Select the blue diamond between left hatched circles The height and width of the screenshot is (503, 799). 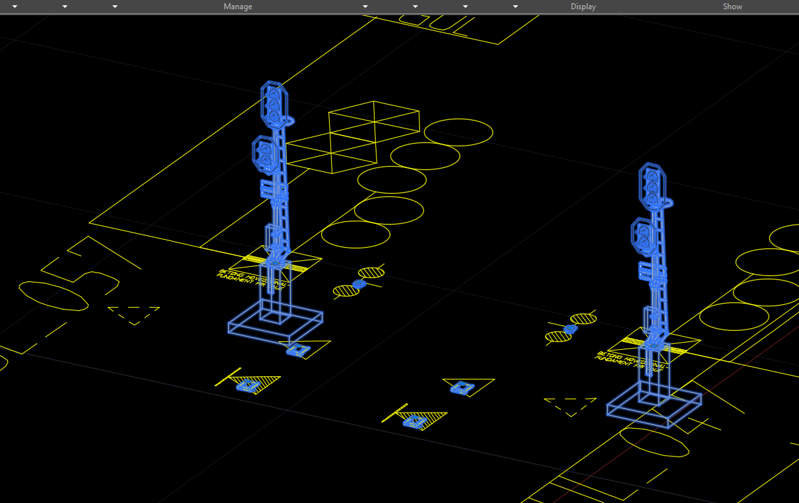pos(359,285)
